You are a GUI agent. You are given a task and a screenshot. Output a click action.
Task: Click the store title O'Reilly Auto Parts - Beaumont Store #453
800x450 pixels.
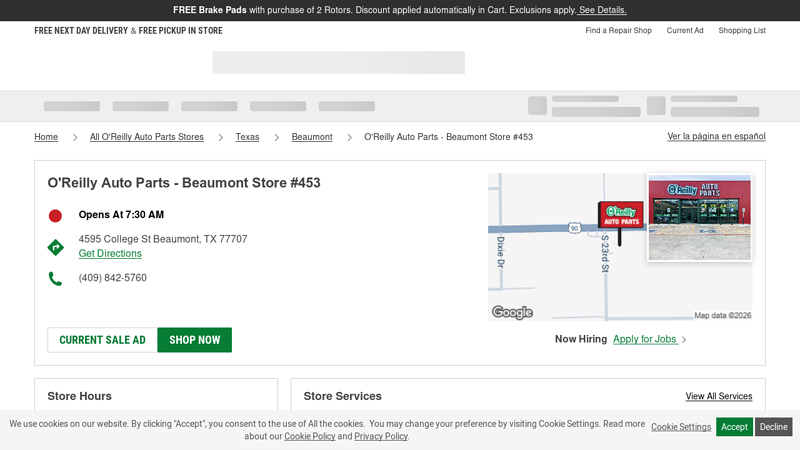click(x=184, y=183)
